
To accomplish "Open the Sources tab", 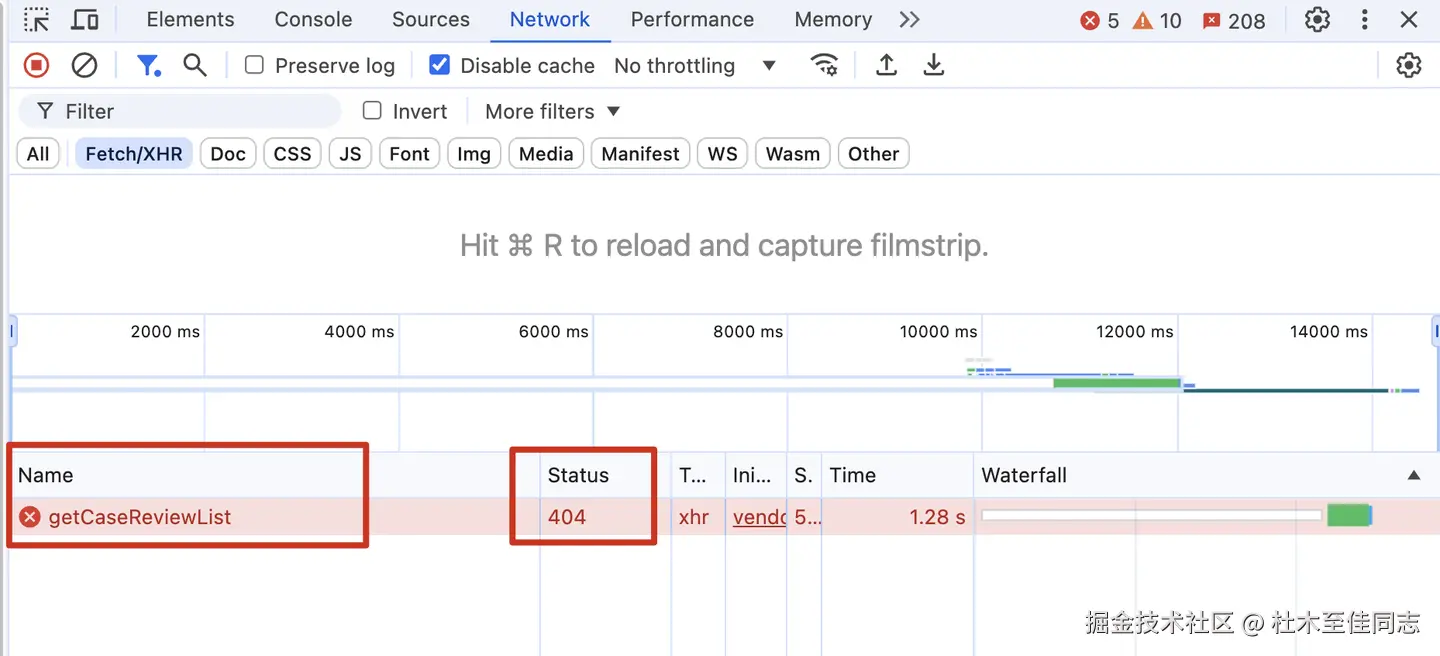I will tap(431, 20).
